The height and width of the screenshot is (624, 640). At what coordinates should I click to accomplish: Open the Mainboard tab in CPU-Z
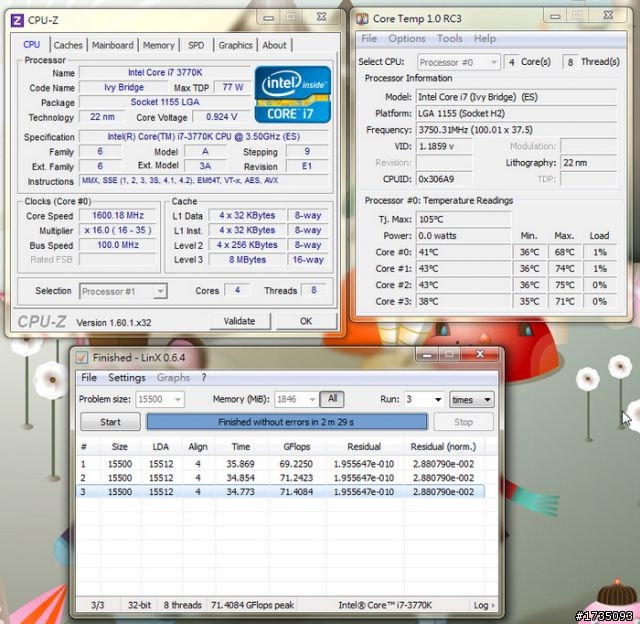pos(113,45)
